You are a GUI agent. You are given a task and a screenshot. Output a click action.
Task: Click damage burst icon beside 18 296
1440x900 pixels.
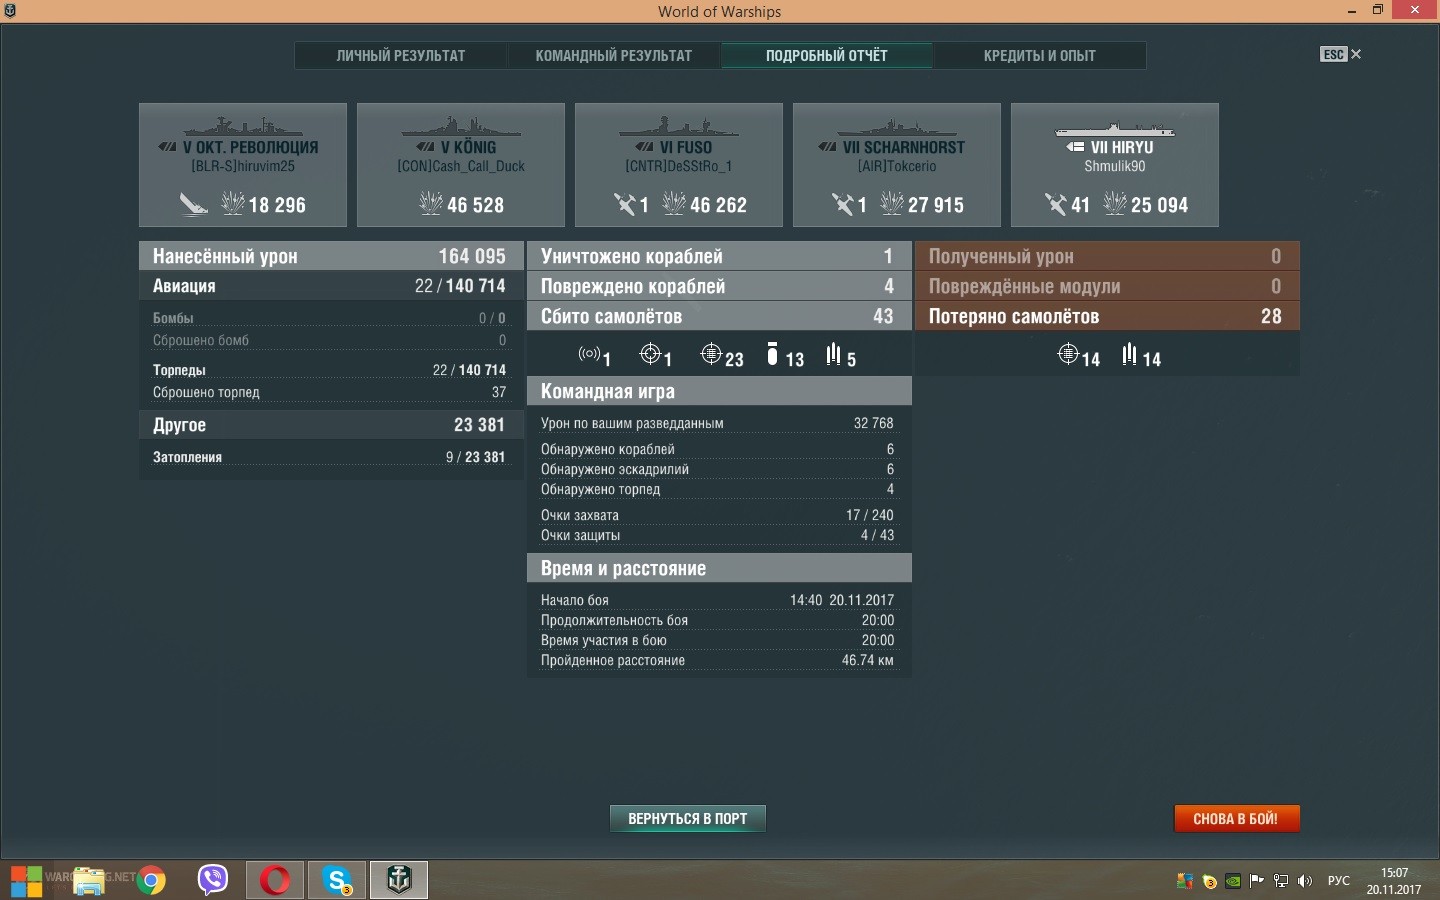click(233, 204)
